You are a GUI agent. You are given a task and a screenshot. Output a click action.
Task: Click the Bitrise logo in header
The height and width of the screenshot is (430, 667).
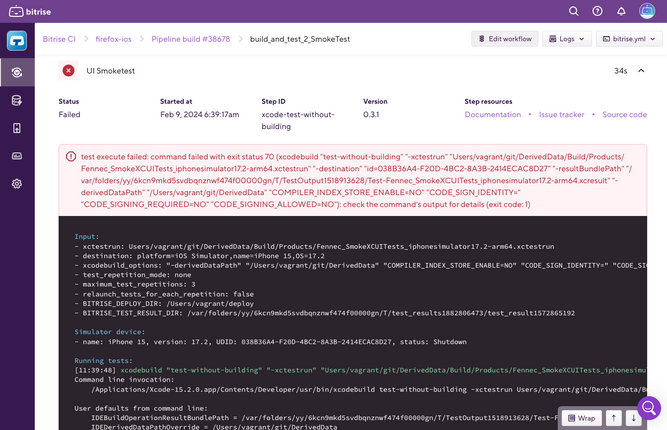point(30,11)
